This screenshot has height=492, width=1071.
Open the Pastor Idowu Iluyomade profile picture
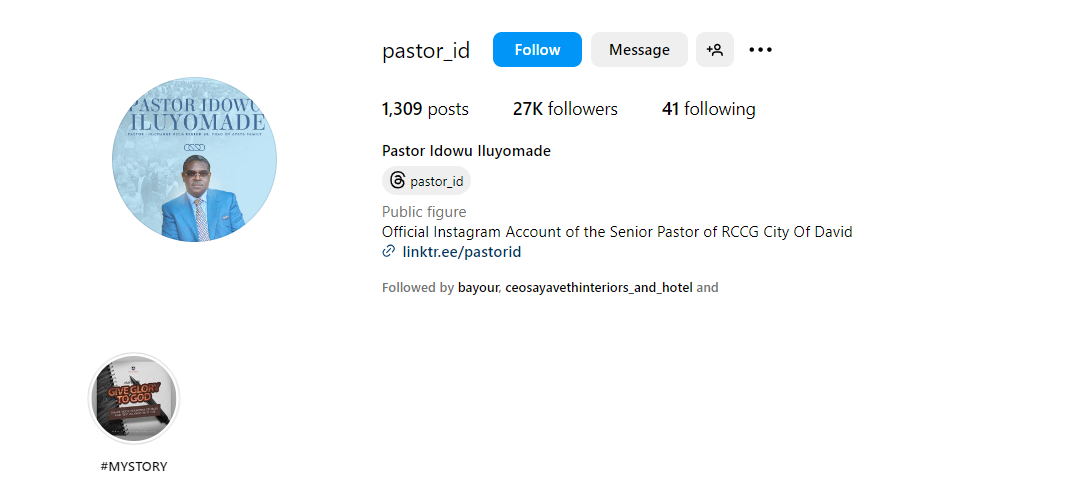point(194,159)
